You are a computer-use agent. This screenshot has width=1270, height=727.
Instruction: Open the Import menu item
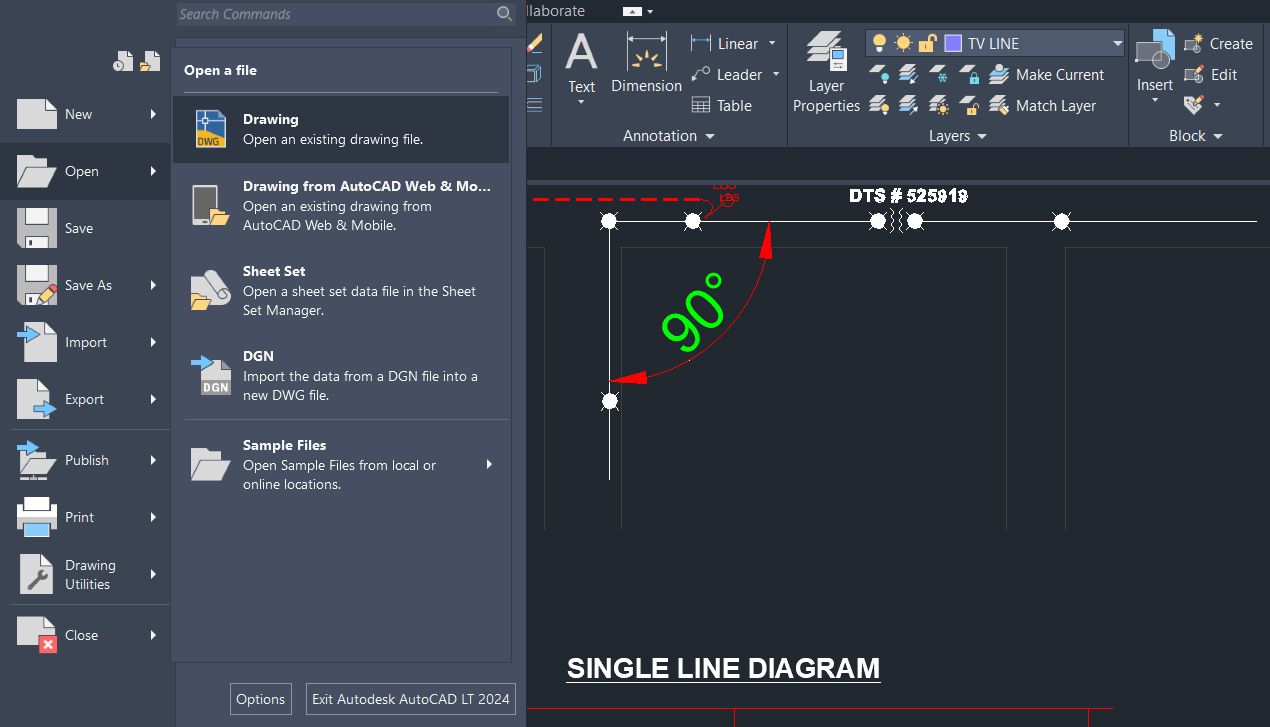pos(85,342)
